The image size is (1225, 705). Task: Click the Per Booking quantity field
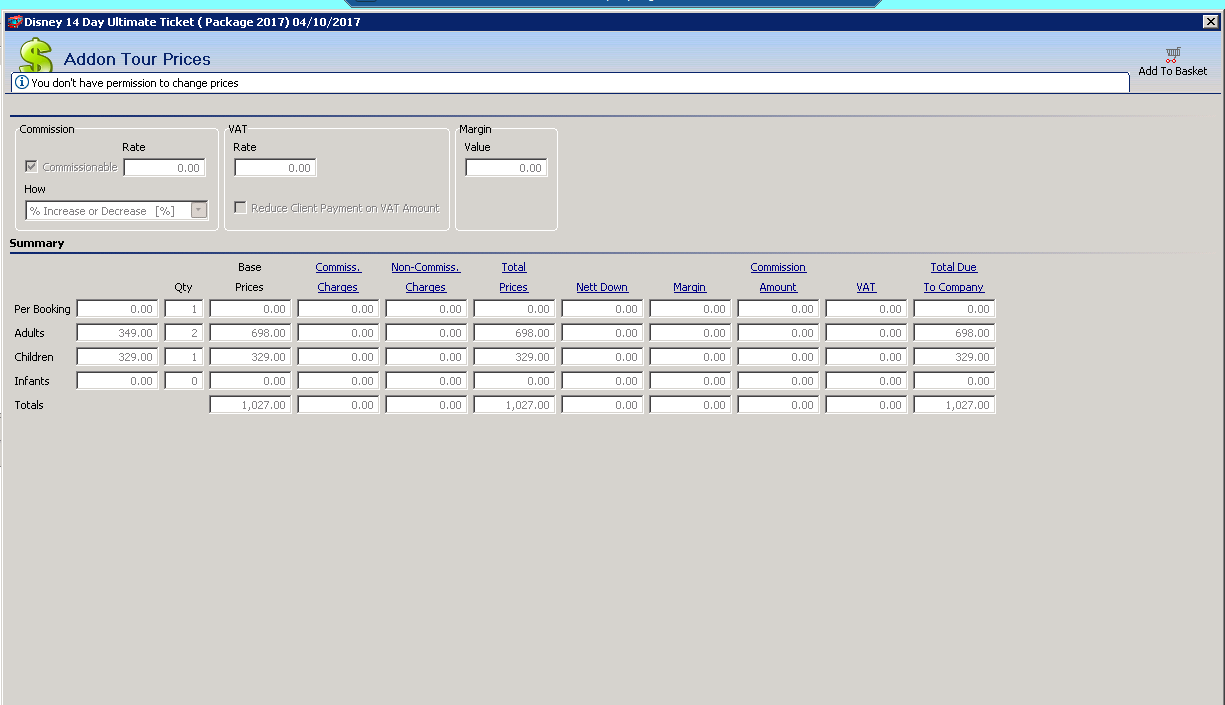tap(184, 309)
